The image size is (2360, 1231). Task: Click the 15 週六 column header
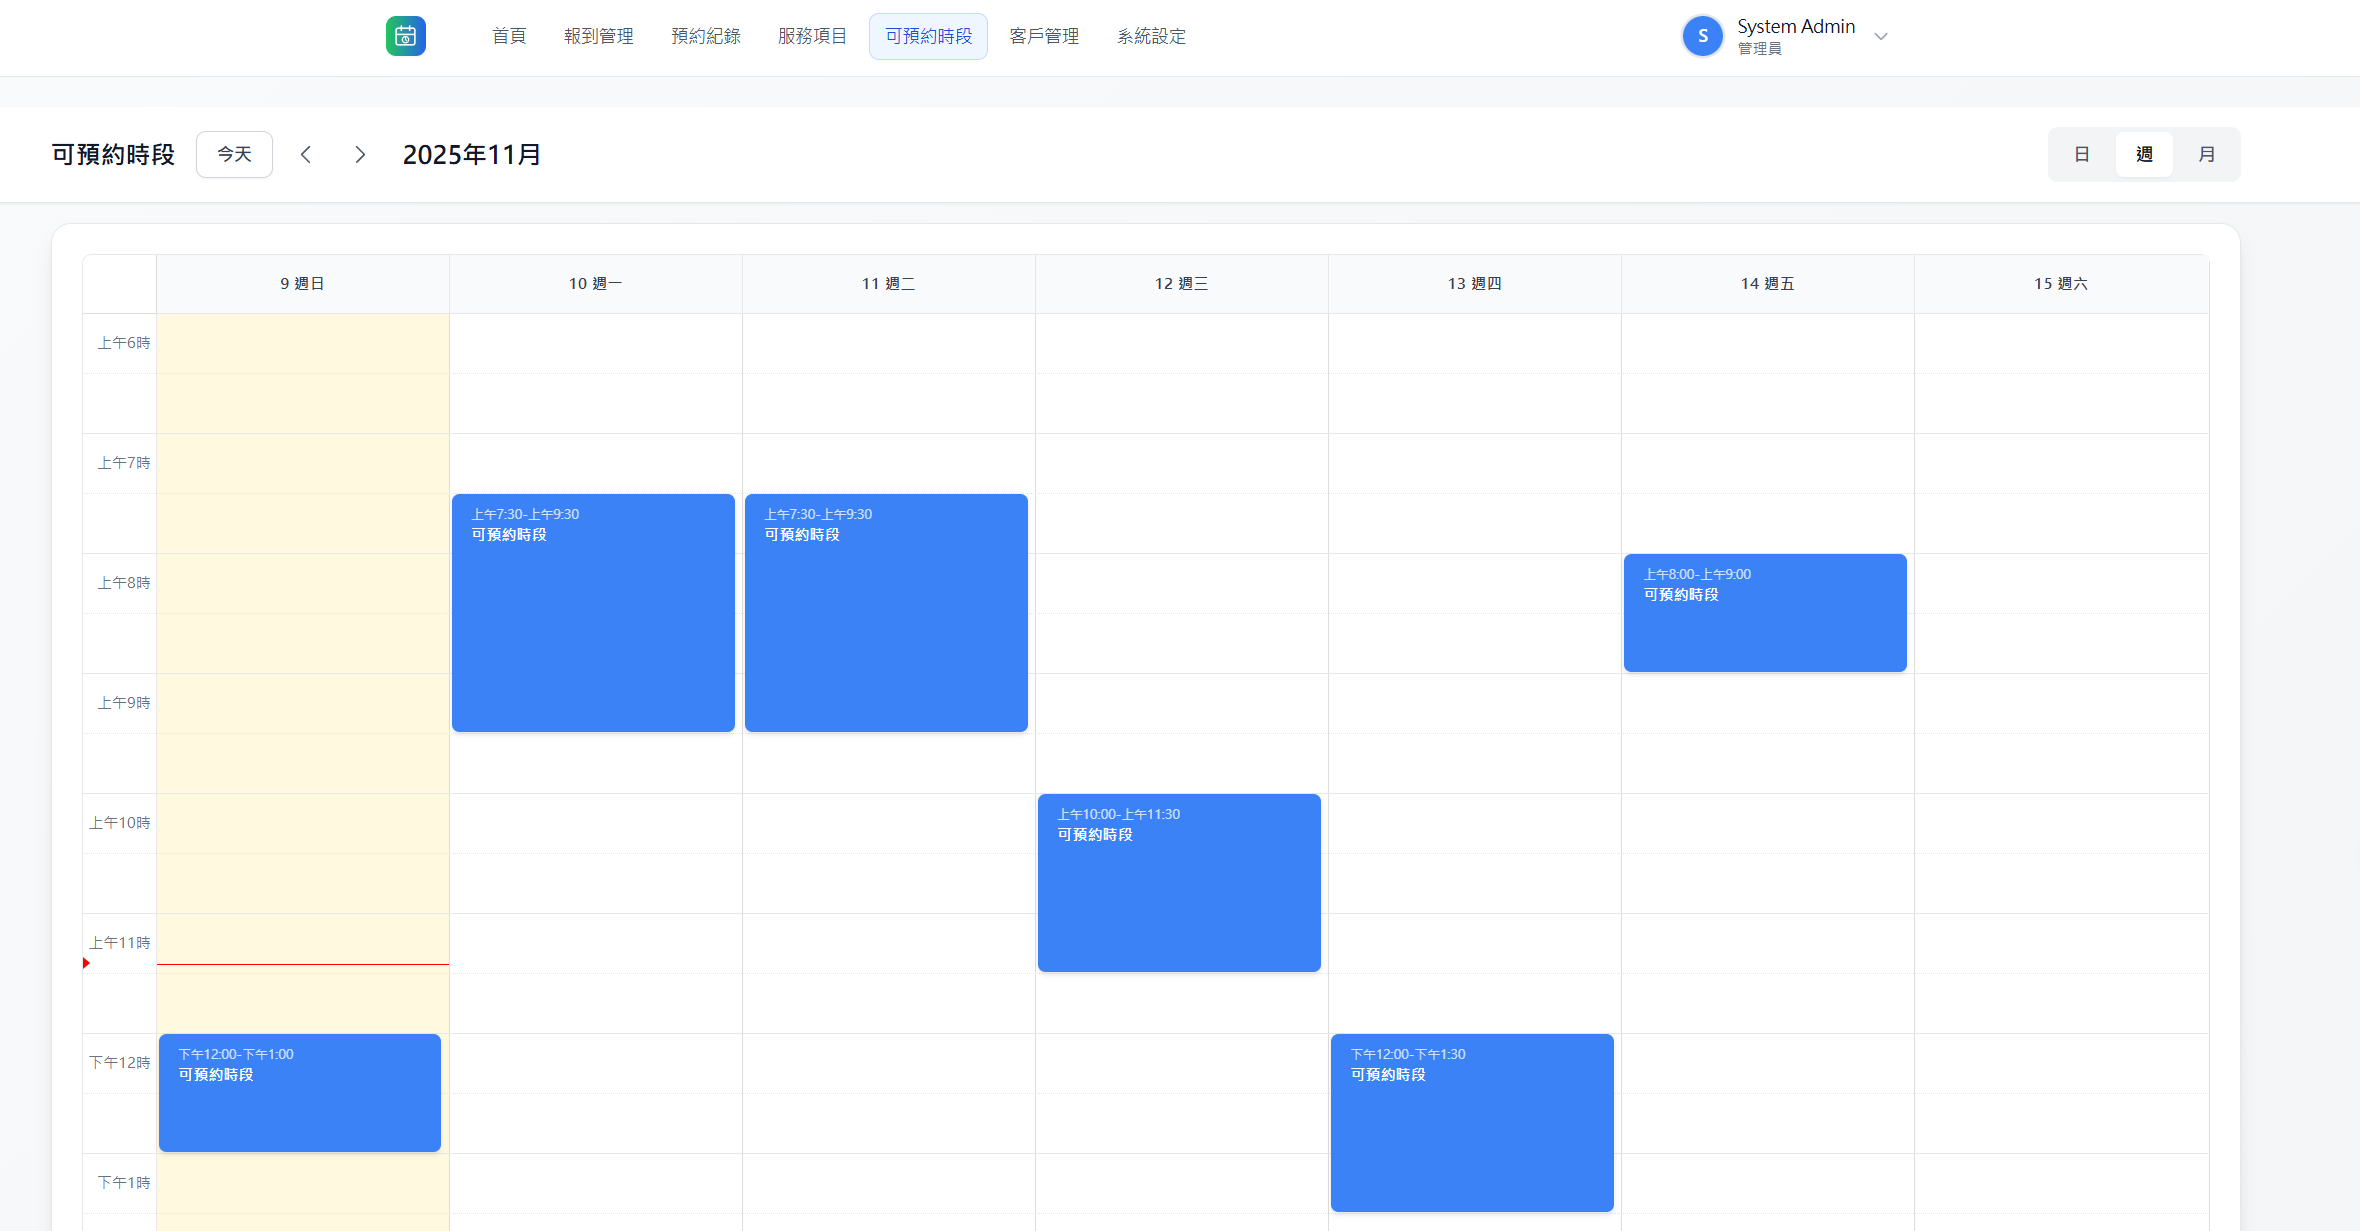2060,284
